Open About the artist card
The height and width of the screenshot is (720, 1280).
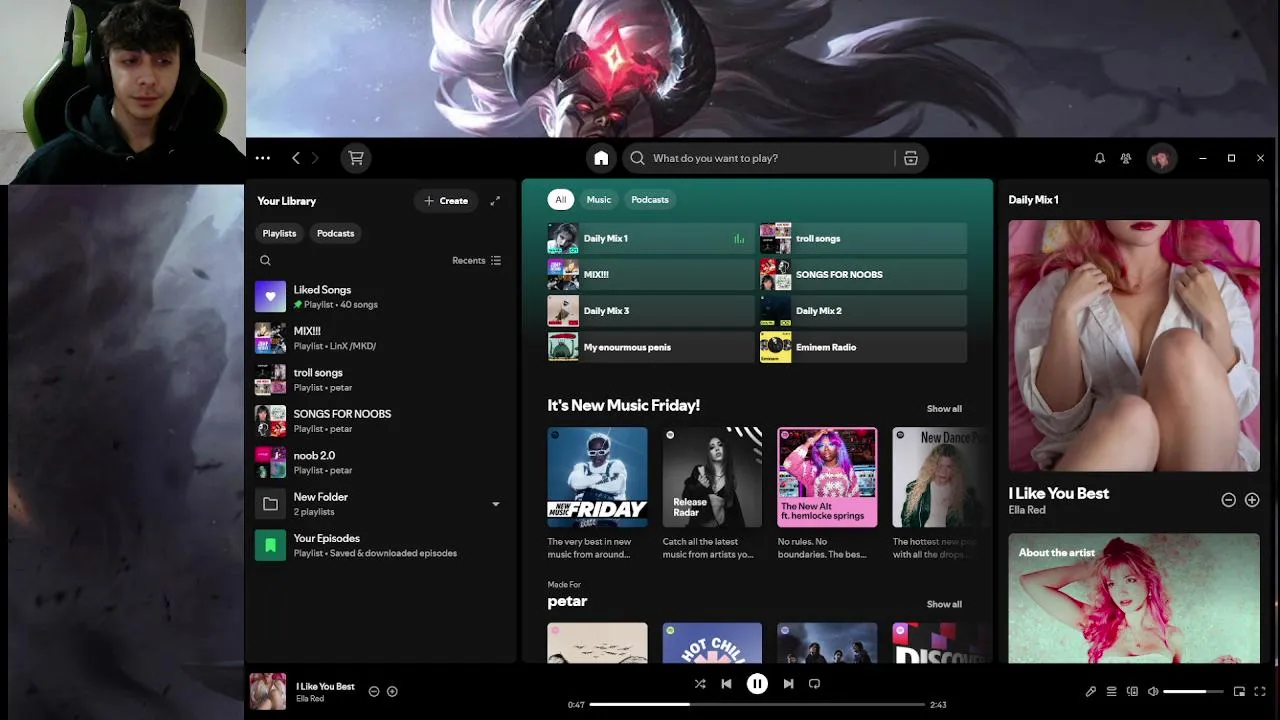point(1134,598)
